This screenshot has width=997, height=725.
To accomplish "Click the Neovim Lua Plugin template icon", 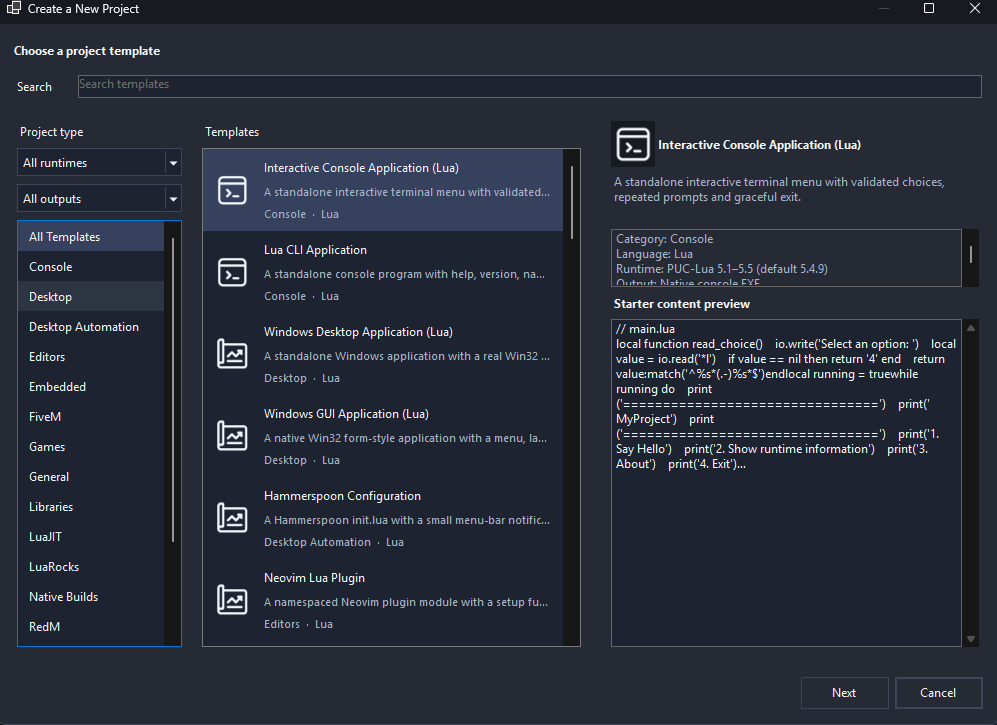I will click(232, 600).
